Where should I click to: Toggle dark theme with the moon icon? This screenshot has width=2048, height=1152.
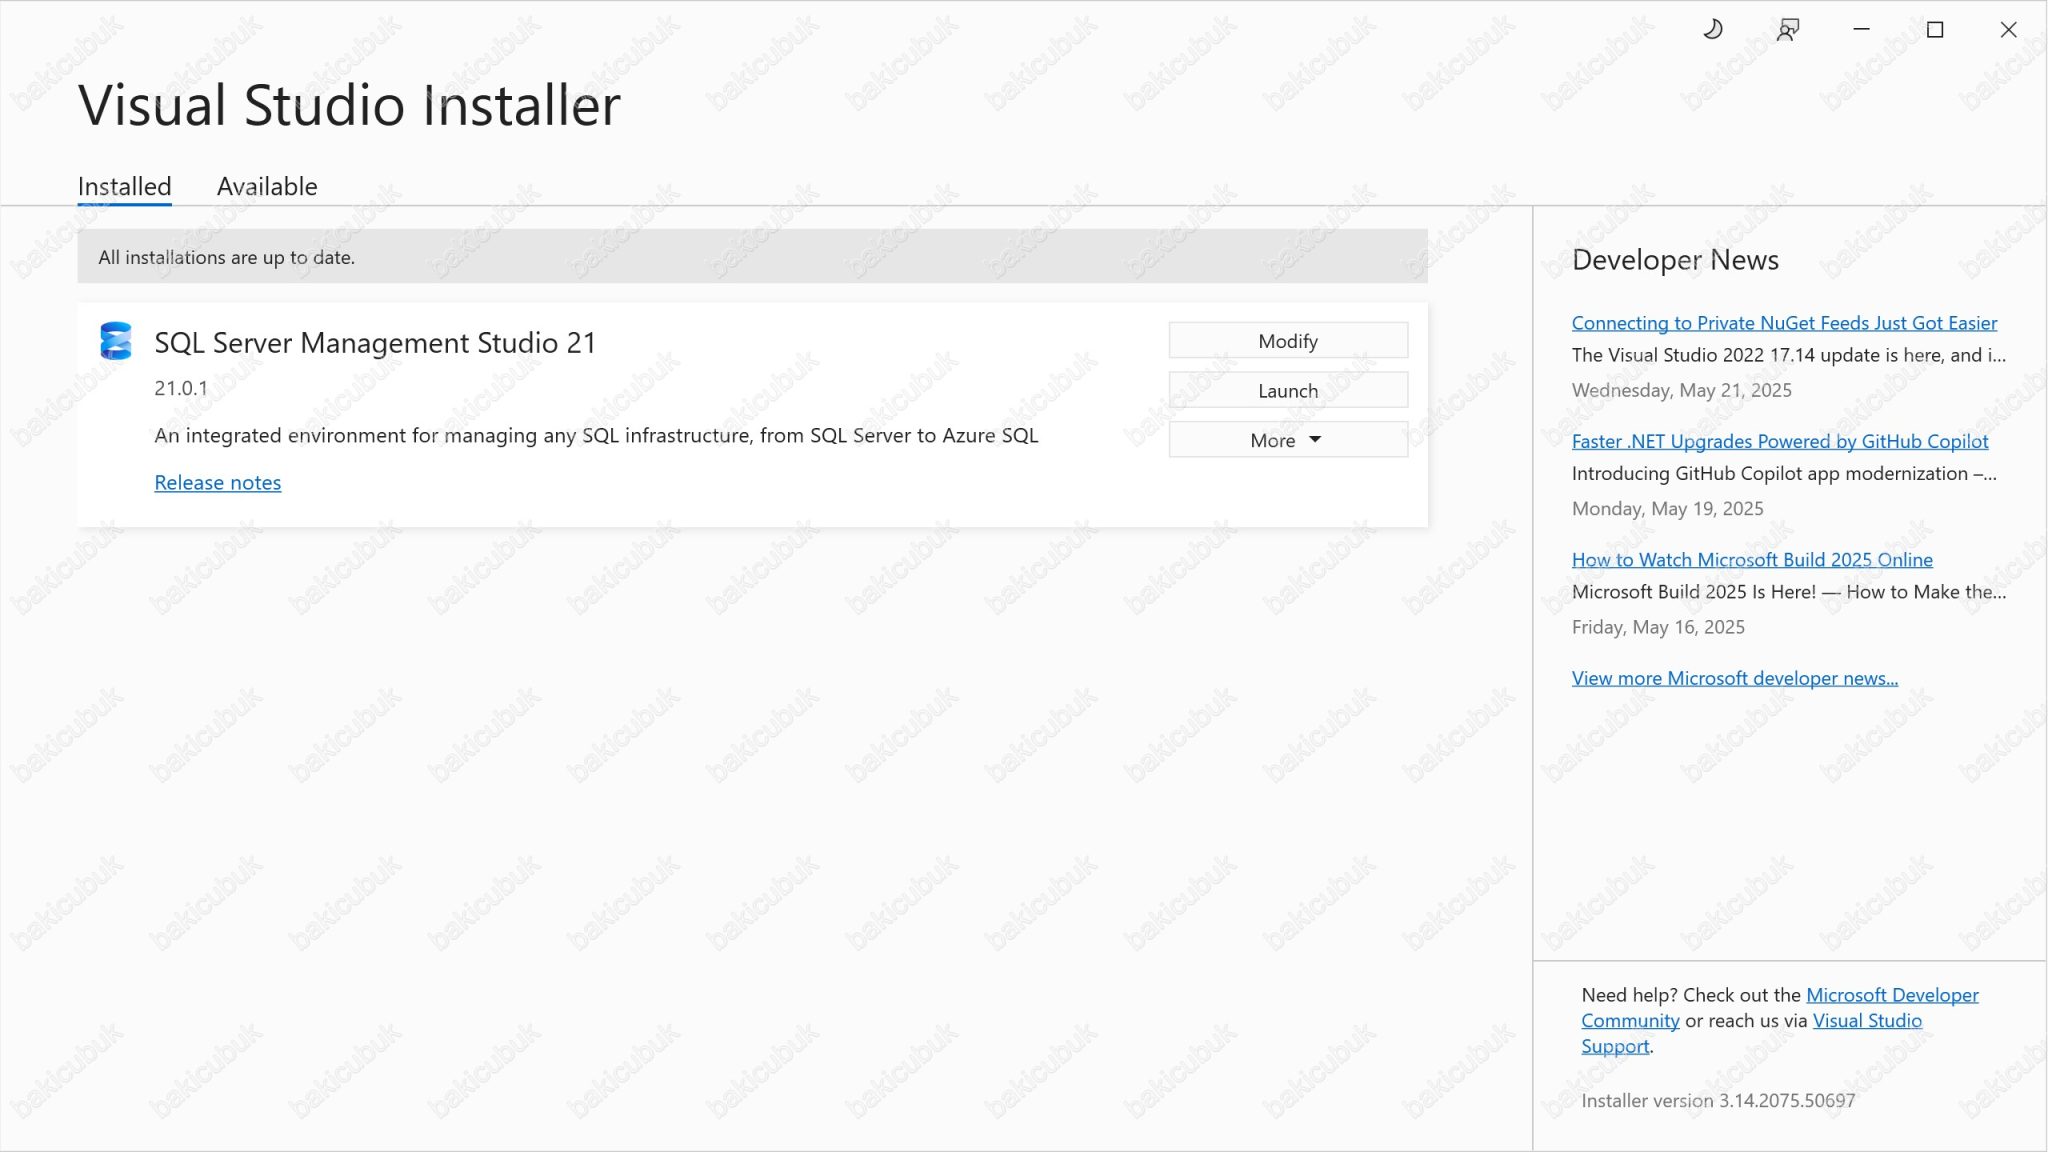coord(1713,29)
